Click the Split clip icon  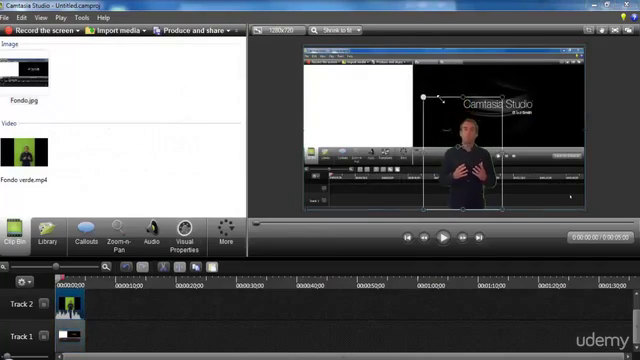pos(180,267)
